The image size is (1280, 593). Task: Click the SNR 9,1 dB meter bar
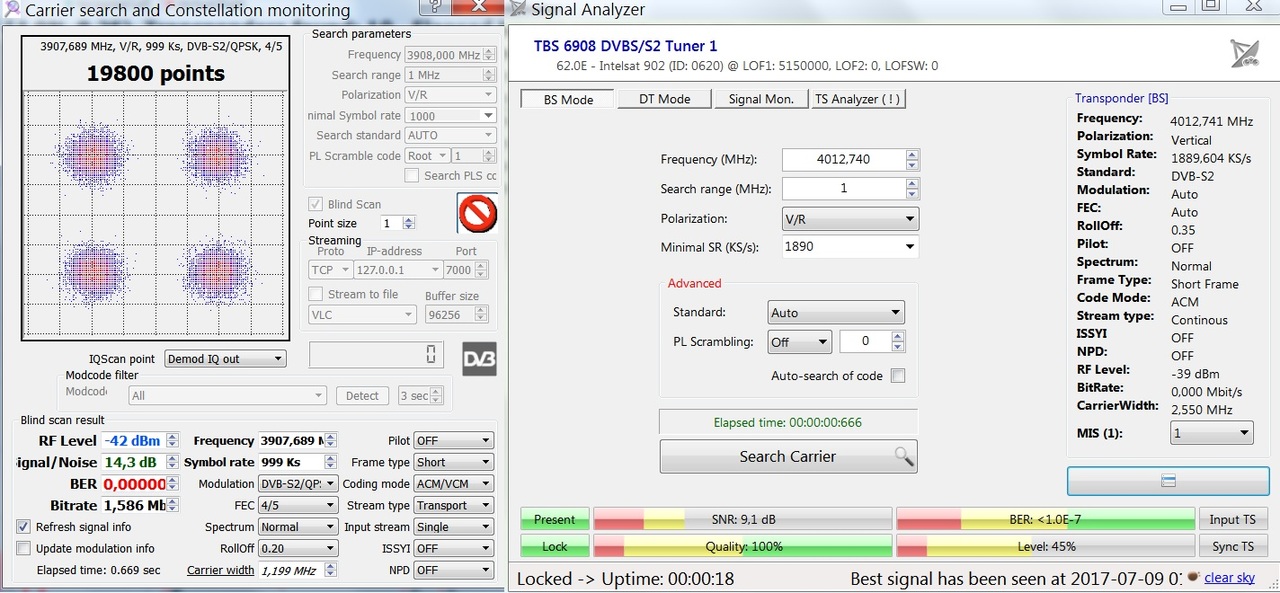(742, 519)
